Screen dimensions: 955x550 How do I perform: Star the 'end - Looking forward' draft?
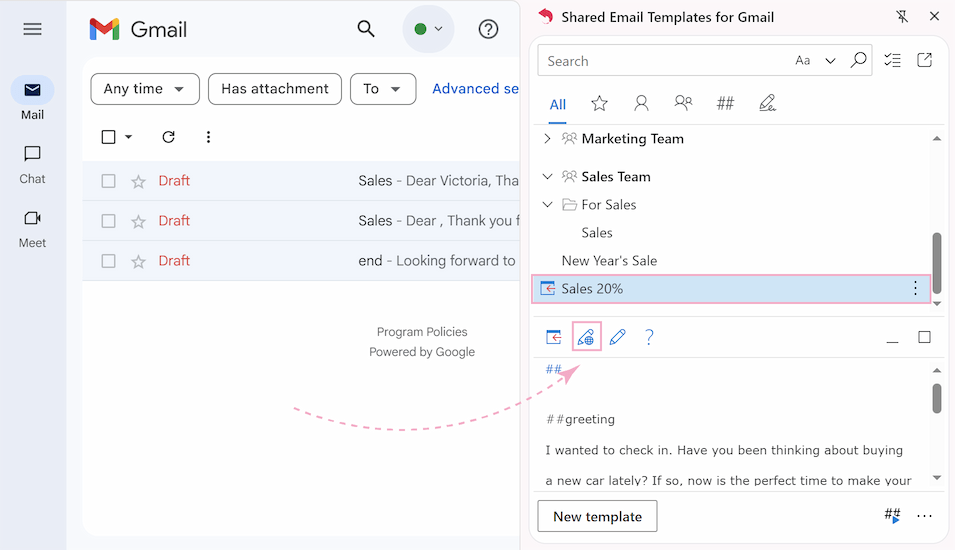click(138, 261)
